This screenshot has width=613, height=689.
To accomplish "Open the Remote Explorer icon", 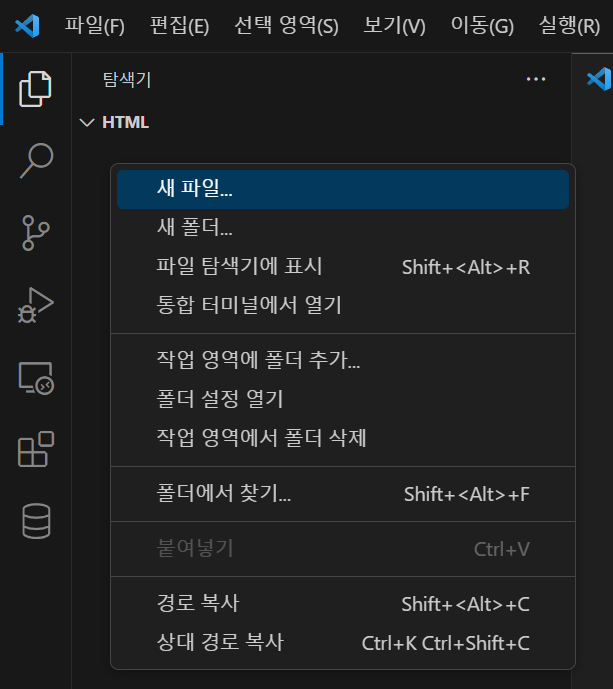I will tap(36, 377).
